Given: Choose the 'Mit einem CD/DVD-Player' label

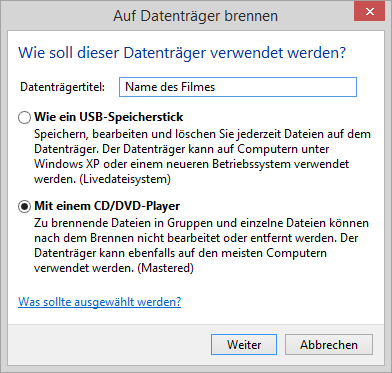Looking at the screenshot, I should (107, 206).
